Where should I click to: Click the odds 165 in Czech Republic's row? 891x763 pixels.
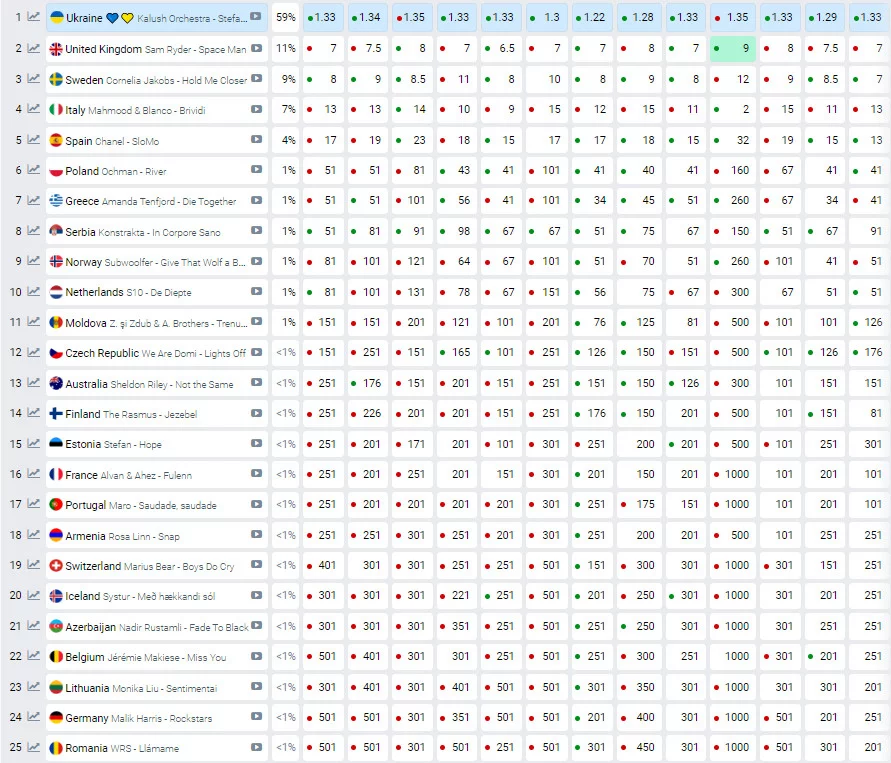click(x=456, y=352)
